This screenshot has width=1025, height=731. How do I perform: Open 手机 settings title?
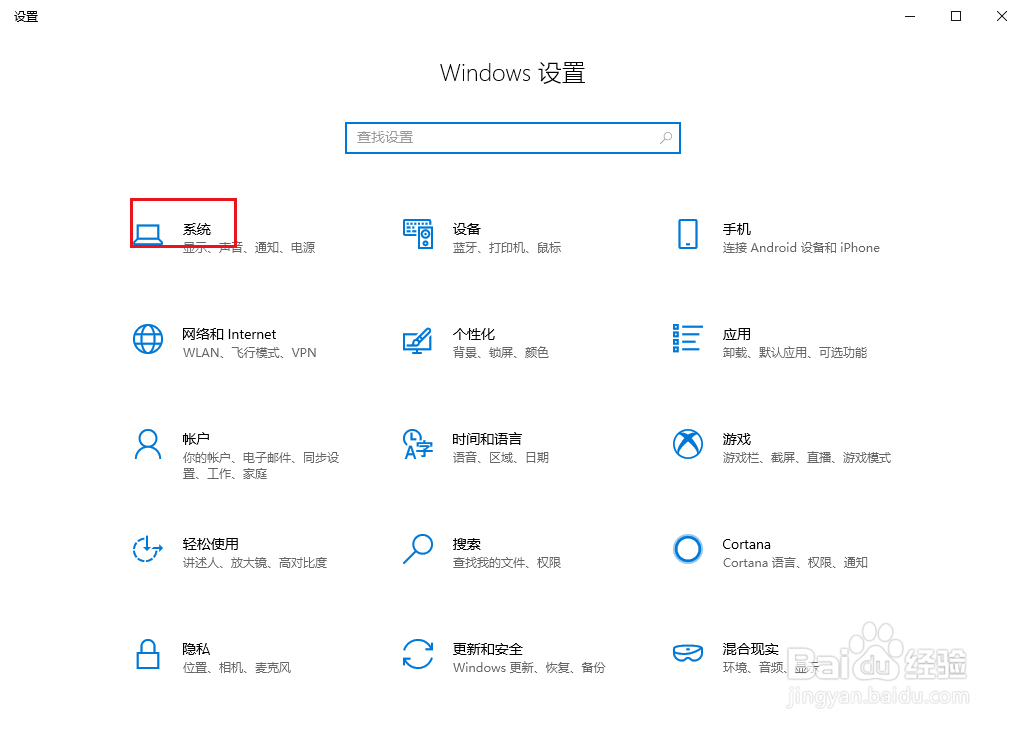[737, 230]
